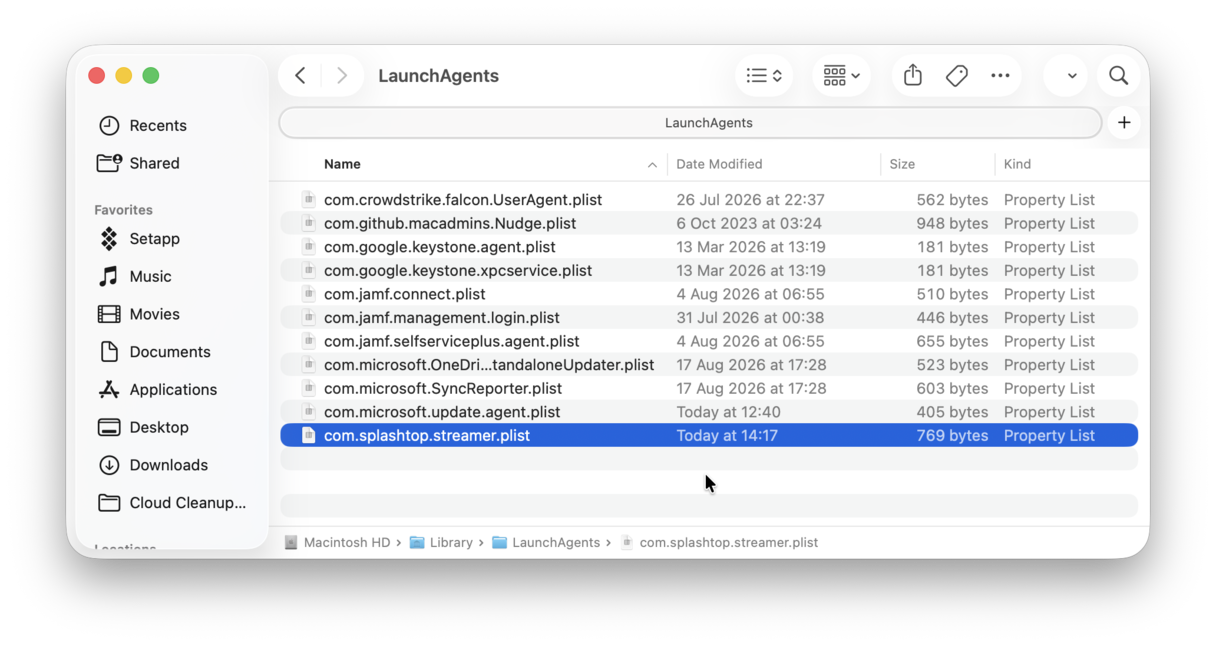Image resolution: width=1216 pixels, height=646 pixels.
Task: Expand the toolbar overflow chevron
Action: tap(1071, 76)
